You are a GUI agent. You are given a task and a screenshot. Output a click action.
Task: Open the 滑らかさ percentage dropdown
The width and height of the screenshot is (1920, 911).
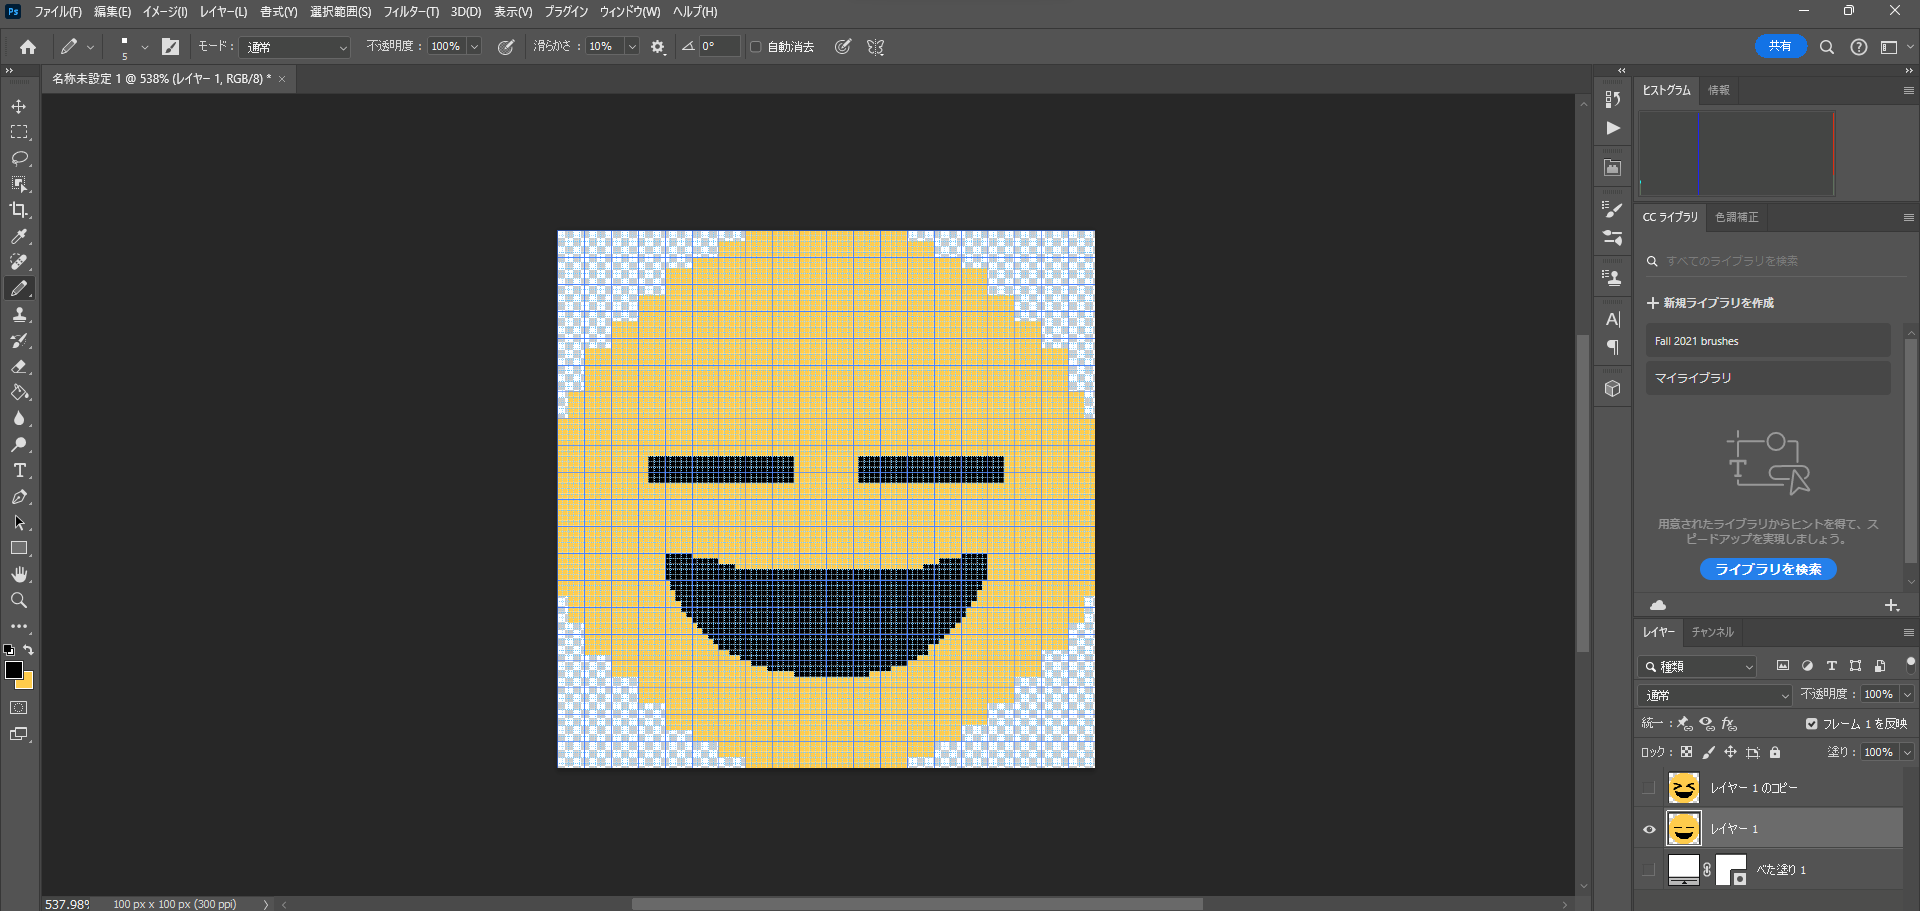[631, 46]
